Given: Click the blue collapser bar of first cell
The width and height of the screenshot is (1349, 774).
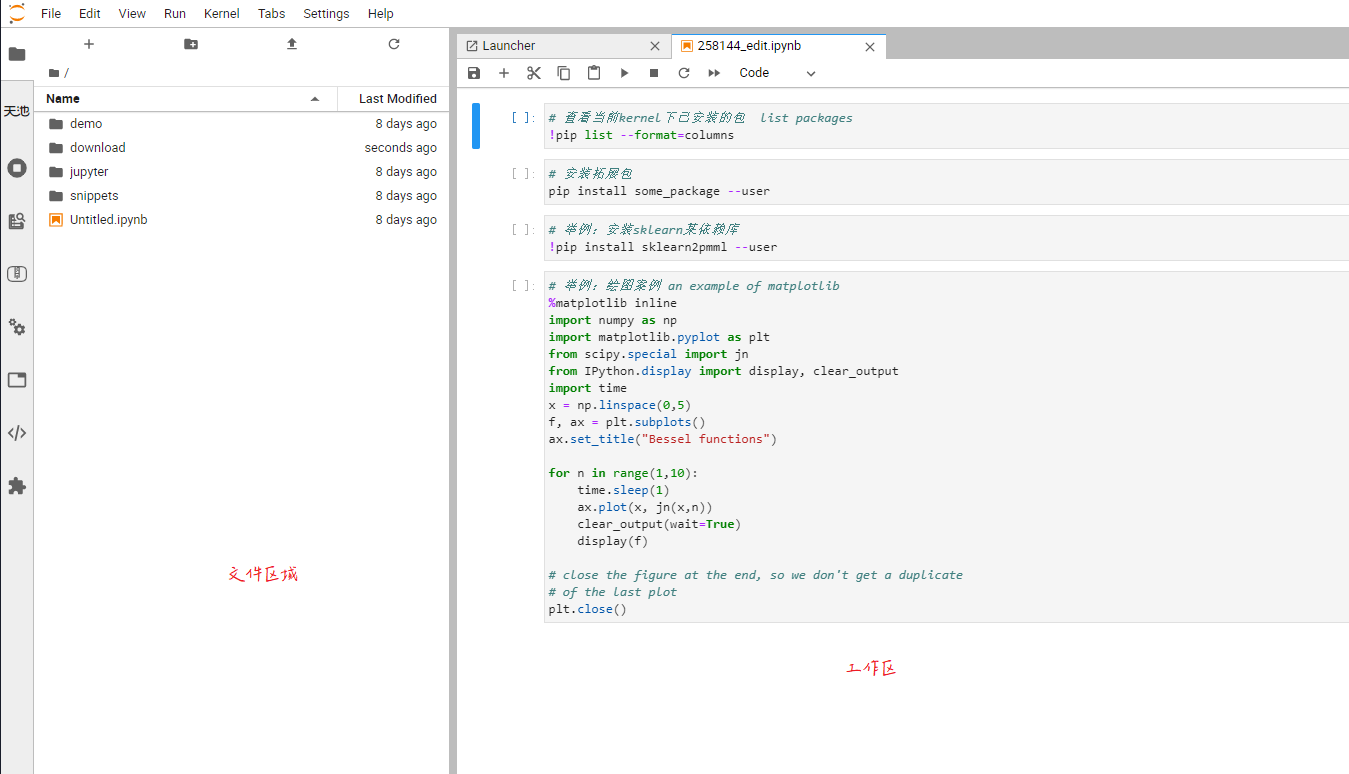Looking at the screenshot, I should (x=476, y=126).
